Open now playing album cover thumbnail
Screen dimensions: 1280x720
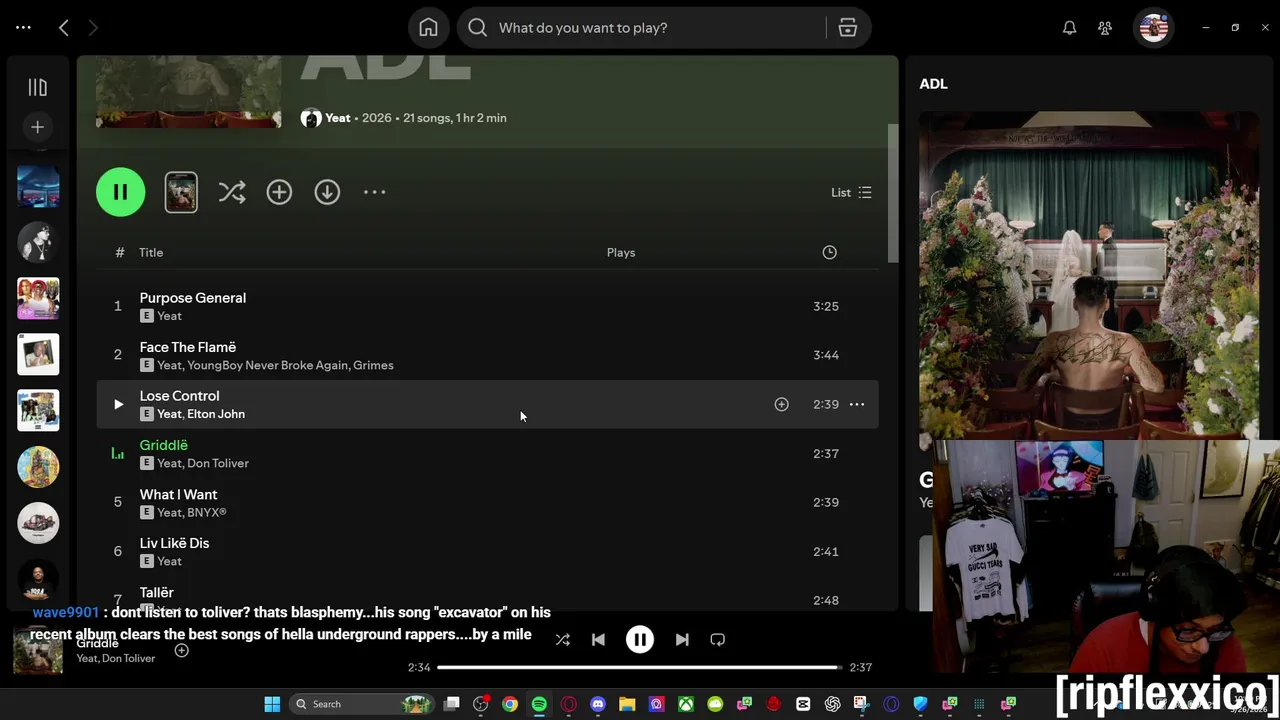point(38,651)
